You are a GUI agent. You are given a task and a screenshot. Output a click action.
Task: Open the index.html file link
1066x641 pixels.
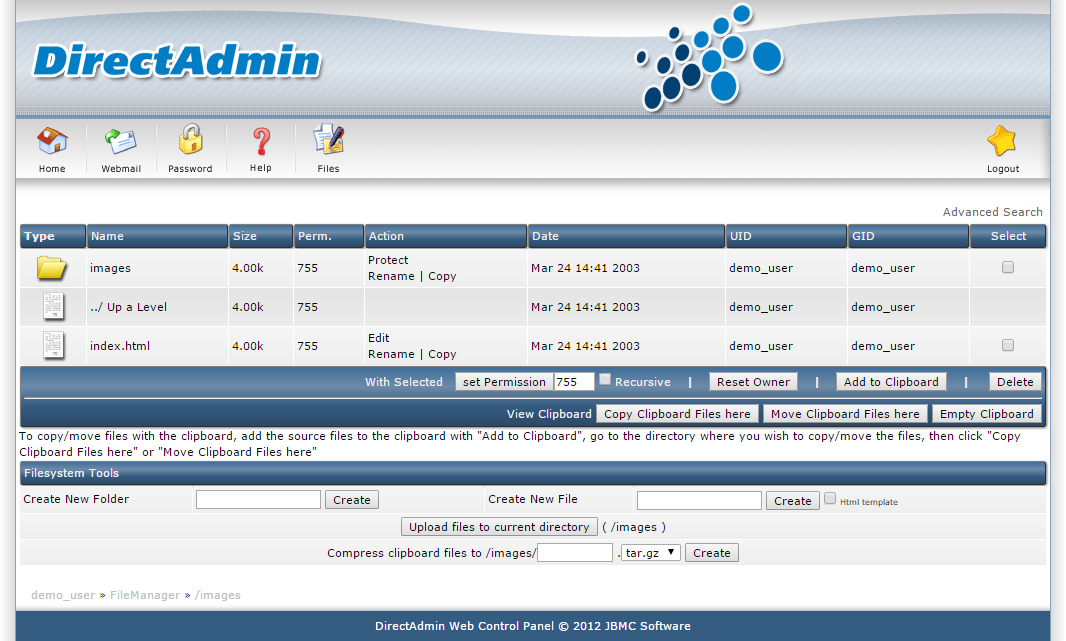click(x=120, y=345)
